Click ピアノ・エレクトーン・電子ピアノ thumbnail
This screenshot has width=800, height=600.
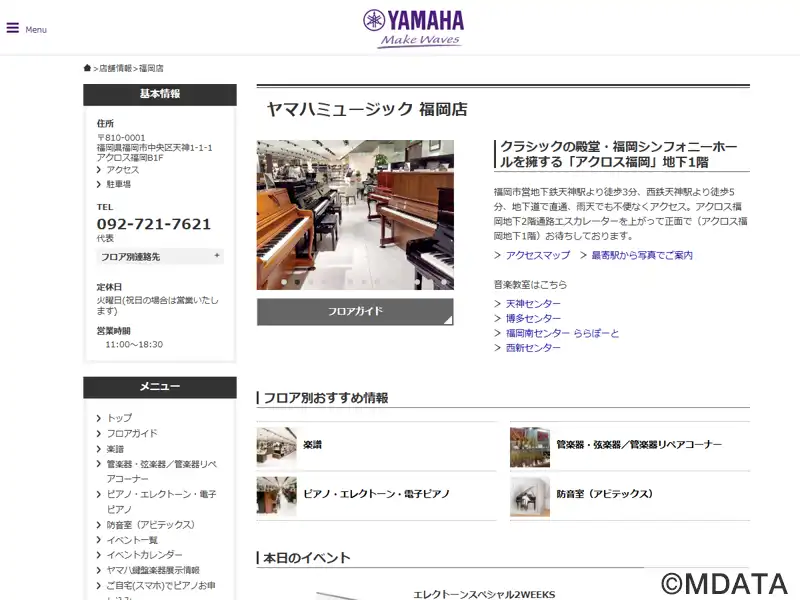click(x=277, y=496)
